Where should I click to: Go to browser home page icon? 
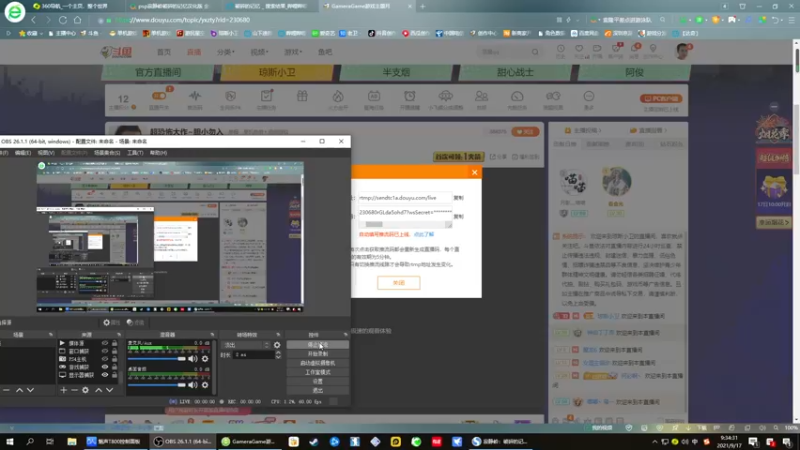[78, 20]
